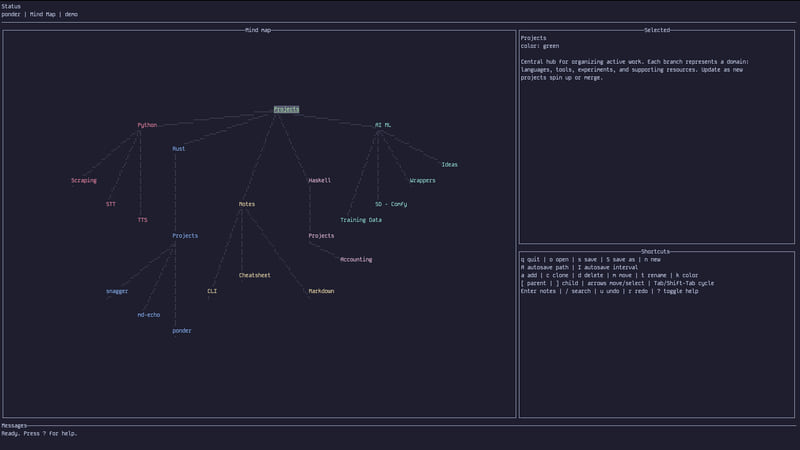This screenshot has height=450, width=800.
Task: Click the 'q quit' shortcut text
Action: [x=530, y=260]
